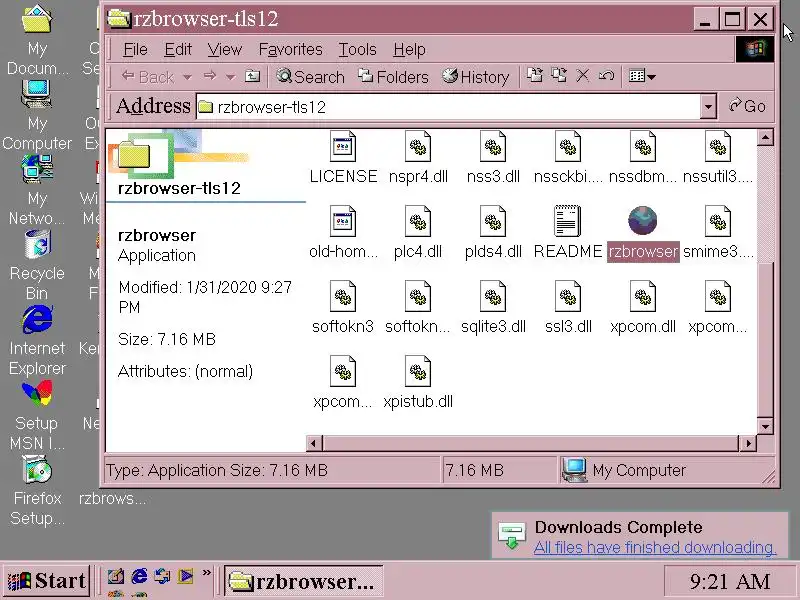The width and height of the screenshot is (800, 600).
Task: Click Show Desktop quick launch icon
Action: click(115, 576)
